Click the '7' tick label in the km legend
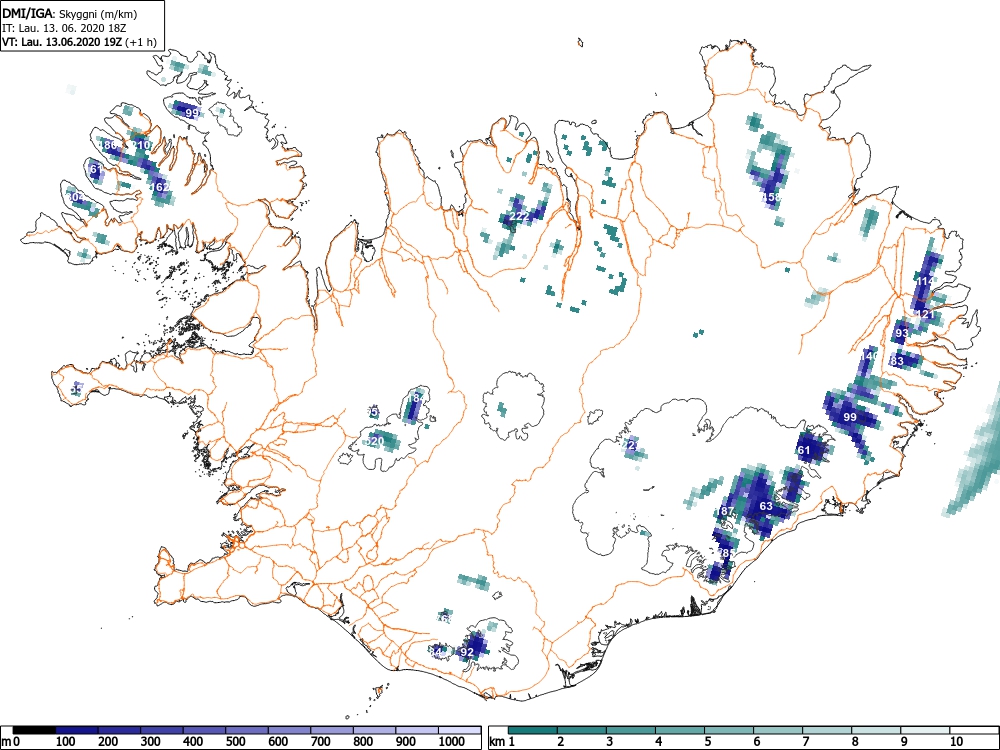This screenshot has width=1000, height=750. (806, 742)
